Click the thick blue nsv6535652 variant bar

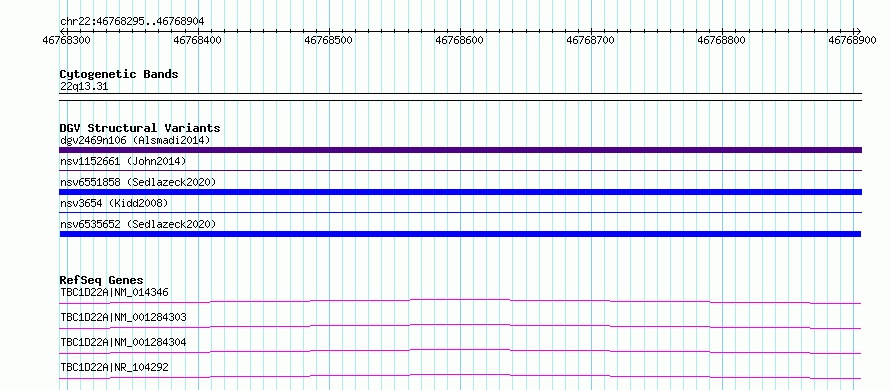point(460,234)
